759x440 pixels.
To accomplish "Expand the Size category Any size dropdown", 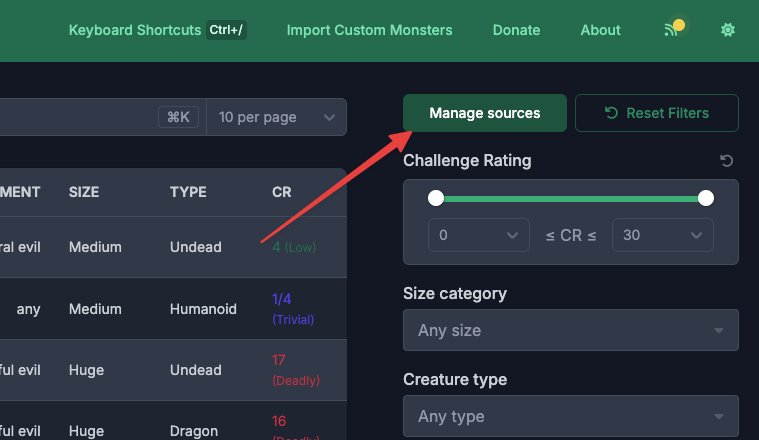I will (570, 330).
